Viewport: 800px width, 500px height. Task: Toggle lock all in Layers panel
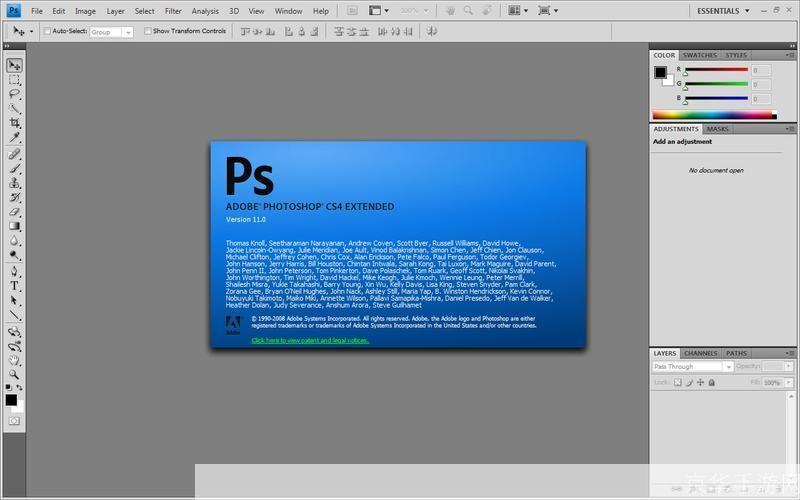[712, 382]
